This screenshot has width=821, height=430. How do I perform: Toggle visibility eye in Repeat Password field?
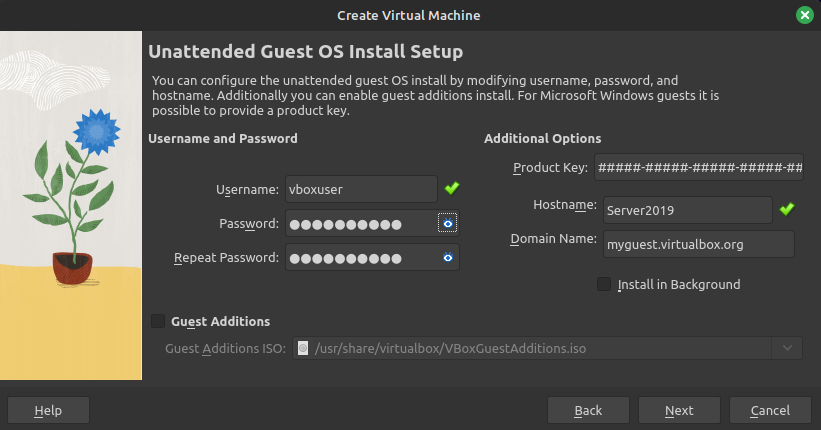coord(448,258)
